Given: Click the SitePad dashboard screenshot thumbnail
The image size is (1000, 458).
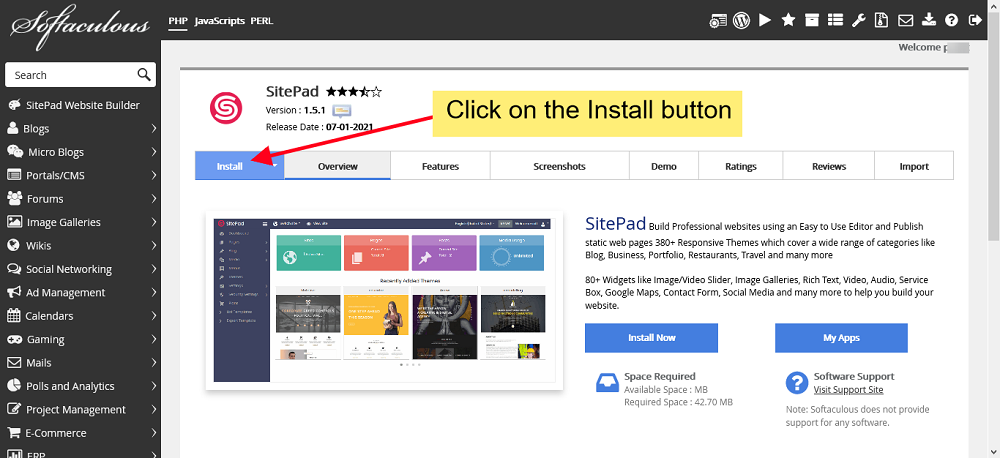Looking at the screenshot, I should pos(384,300).
